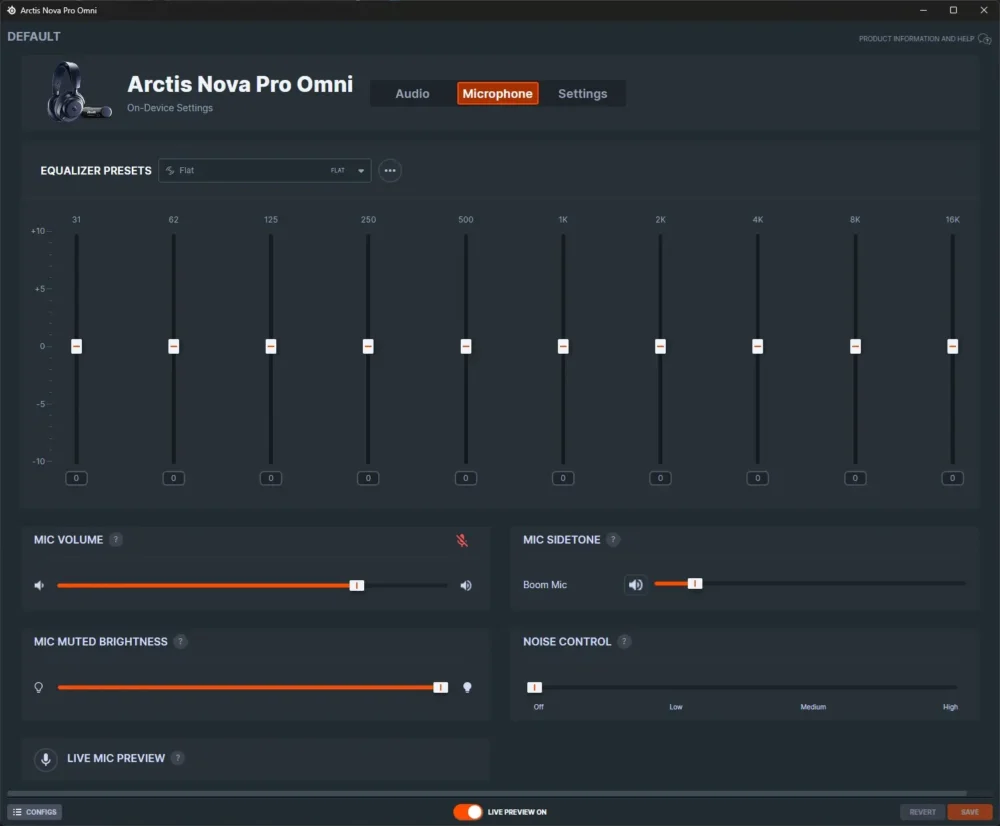The image size is (1000, 826).
Task: Click the Live Mic Preview microphone button
Action: (46, 759)
